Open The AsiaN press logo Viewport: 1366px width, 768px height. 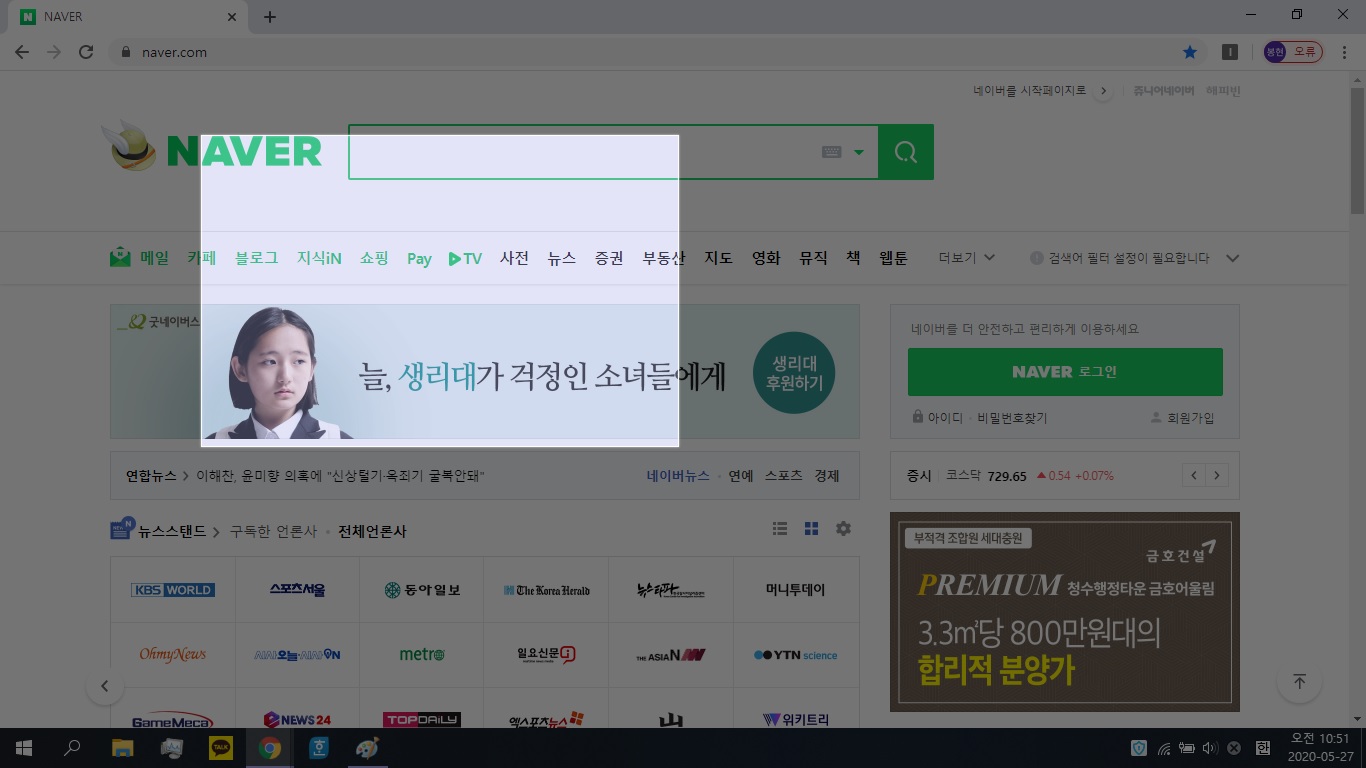pos(671,655)
